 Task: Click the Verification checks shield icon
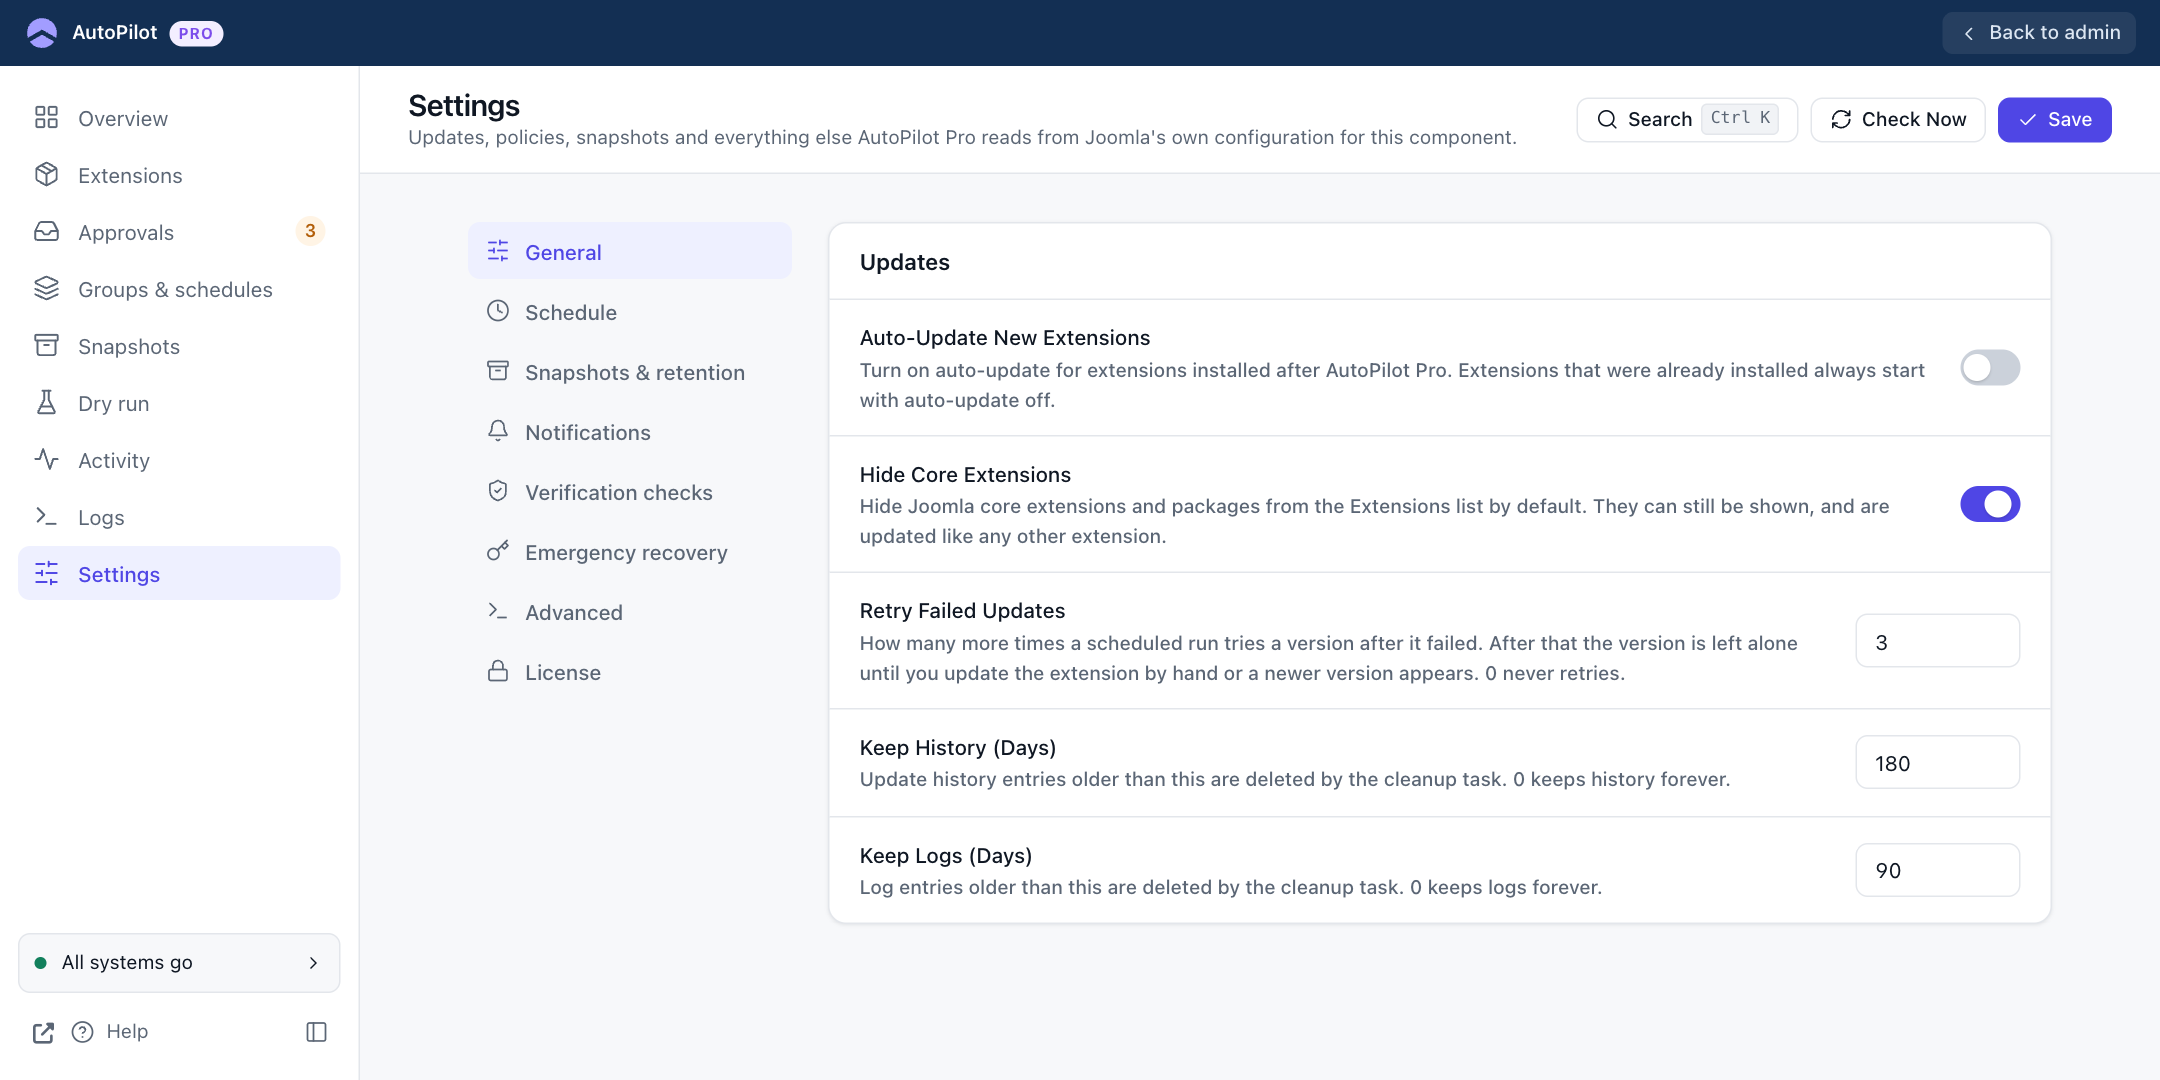(x=498, y=491)
